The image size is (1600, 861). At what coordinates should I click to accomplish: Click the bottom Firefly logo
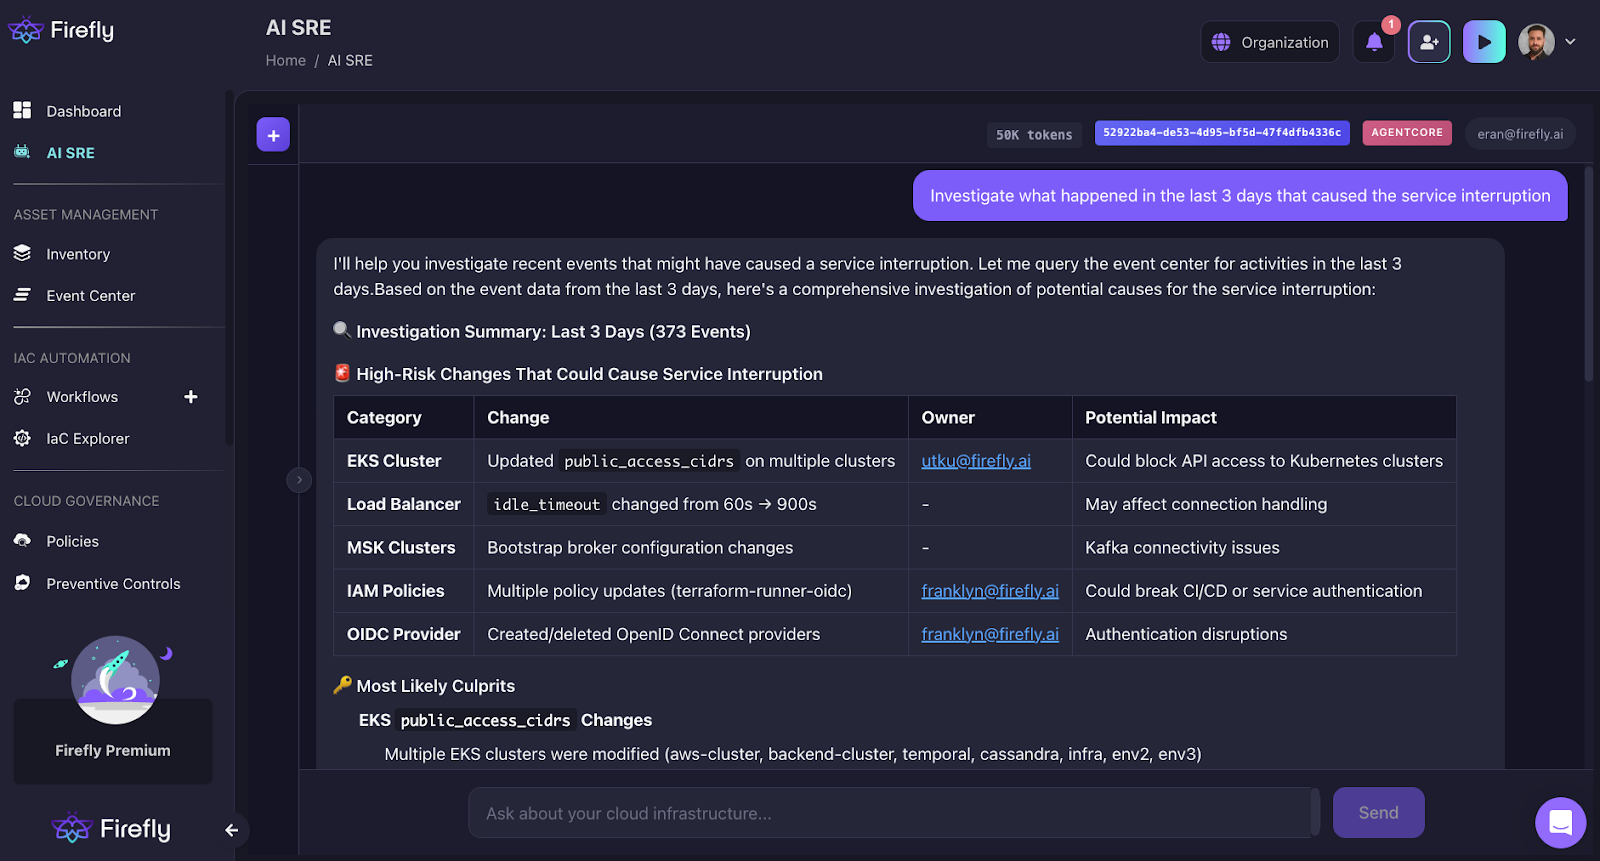pyautogui.click(x=111, y=828)
